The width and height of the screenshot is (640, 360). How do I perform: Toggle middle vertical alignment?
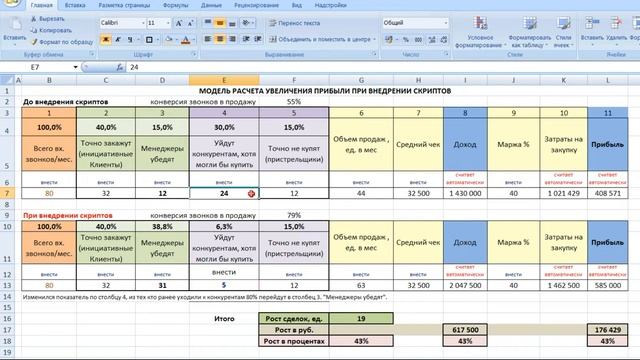[220, 23]
